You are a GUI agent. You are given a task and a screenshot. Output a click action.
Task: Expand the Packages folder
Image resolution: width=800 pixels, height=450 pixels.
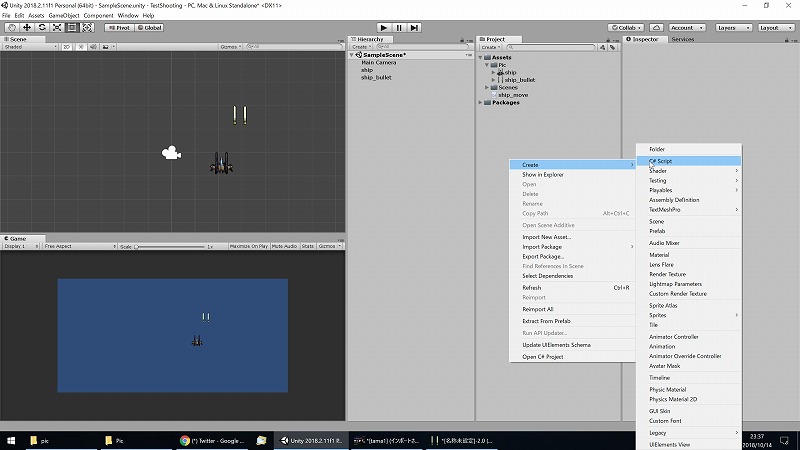point(481,103)
